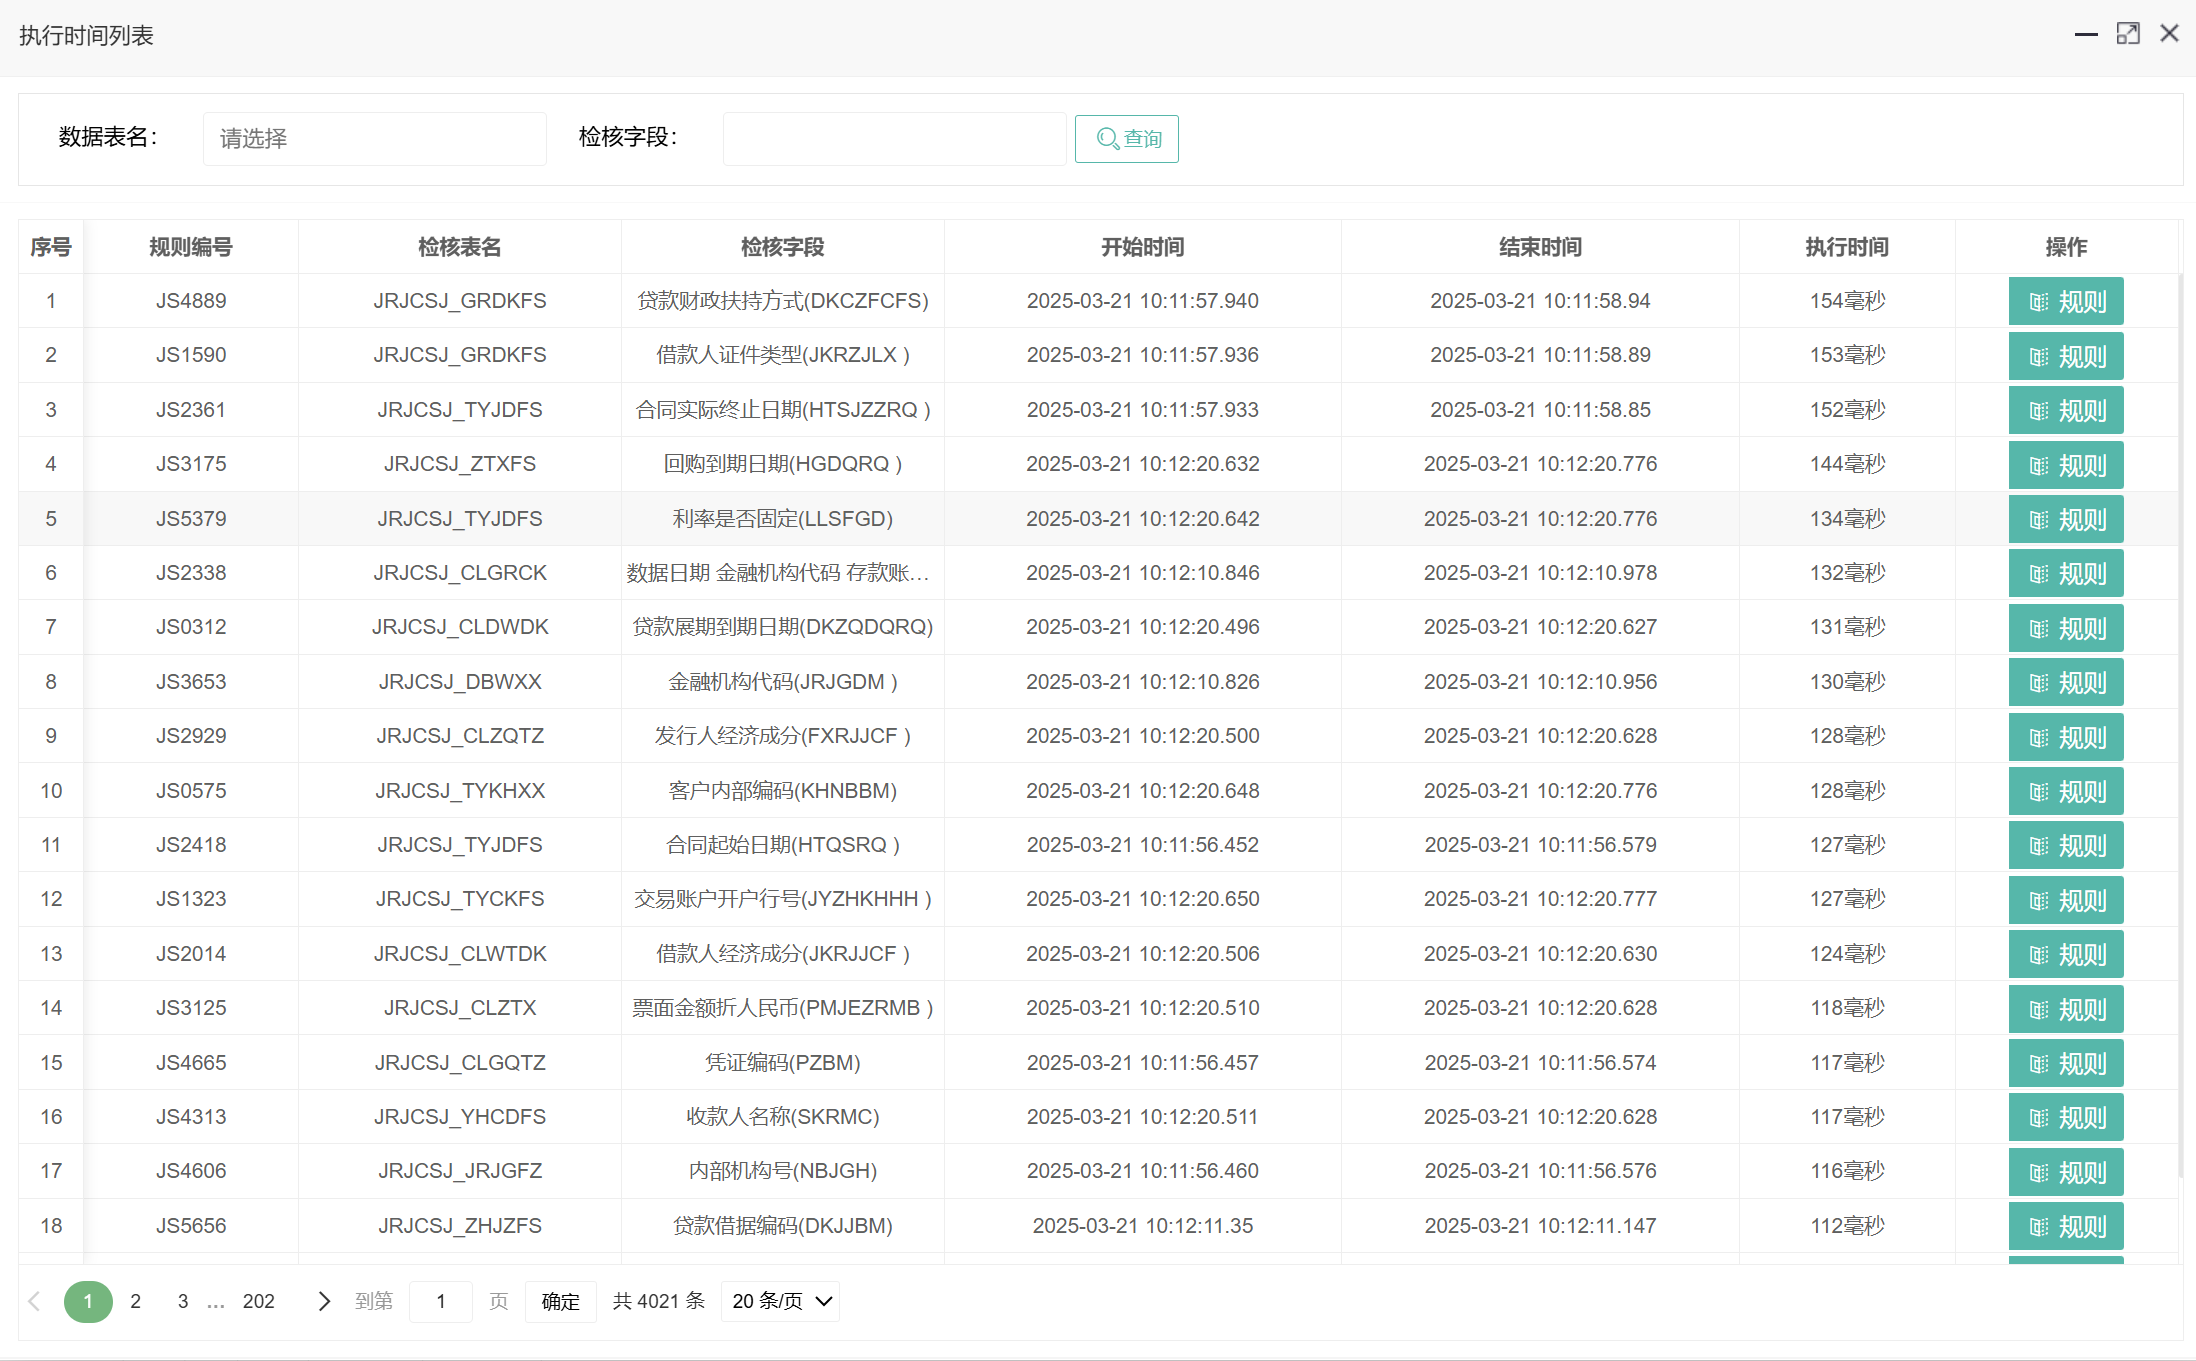Viewport: 2196px width, 1361px height.
Task: Go to page 2
Action: 135,1301
